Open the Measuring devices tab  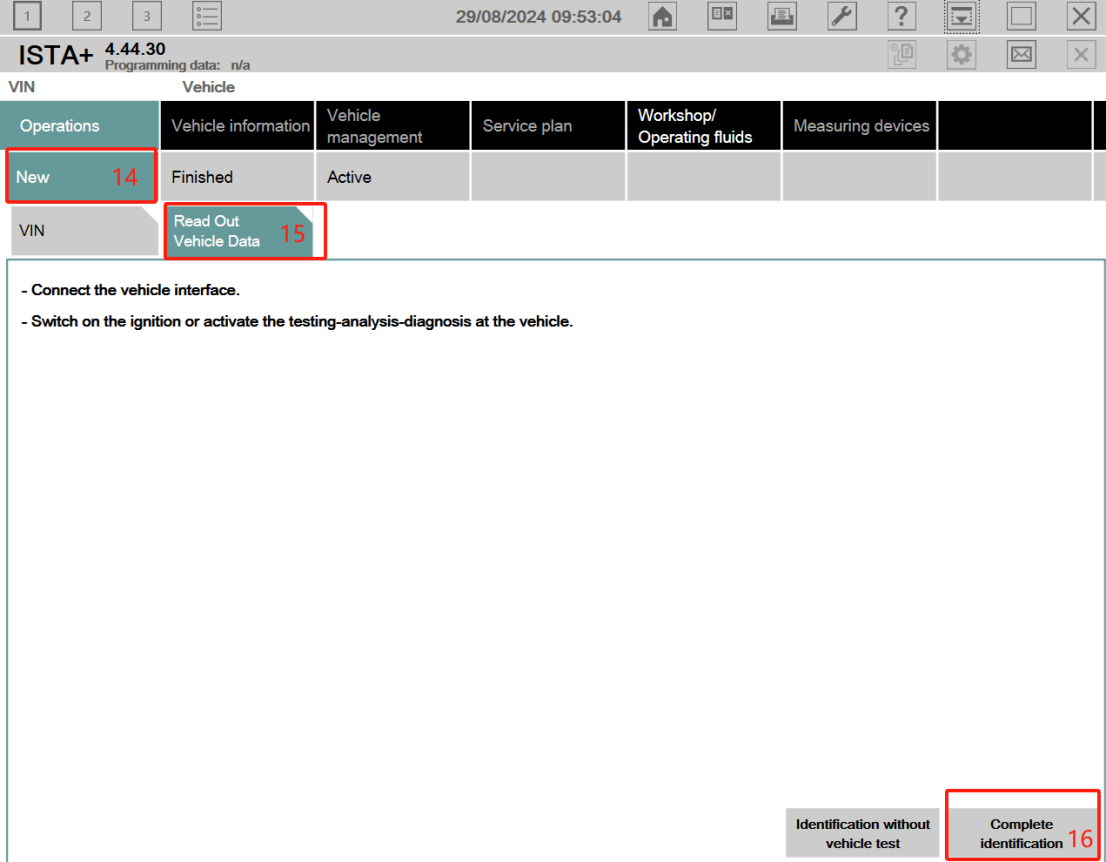(x=860, y=126)
